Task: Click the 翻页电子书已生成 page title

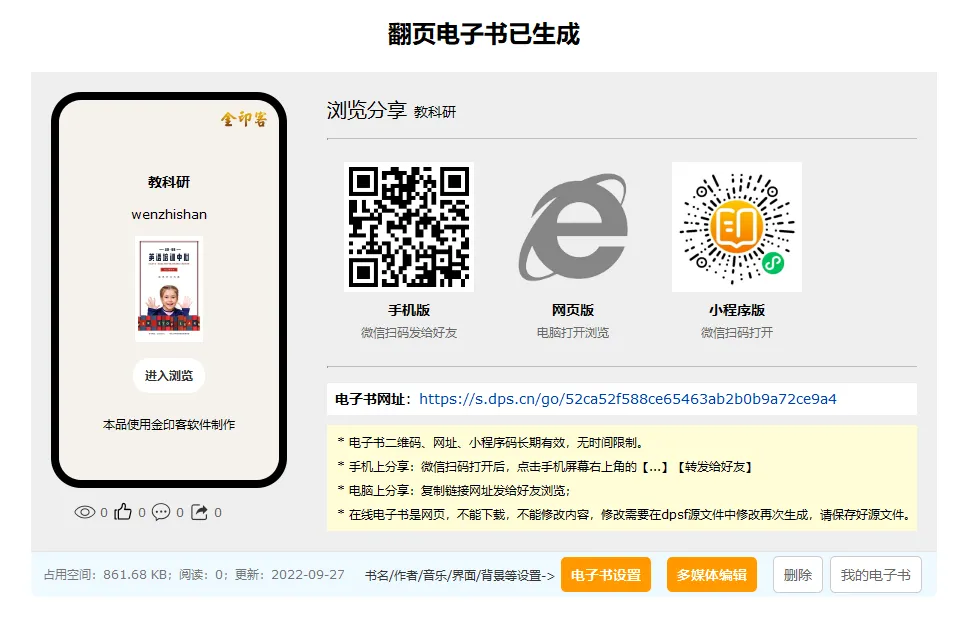Action: [484, 35]
